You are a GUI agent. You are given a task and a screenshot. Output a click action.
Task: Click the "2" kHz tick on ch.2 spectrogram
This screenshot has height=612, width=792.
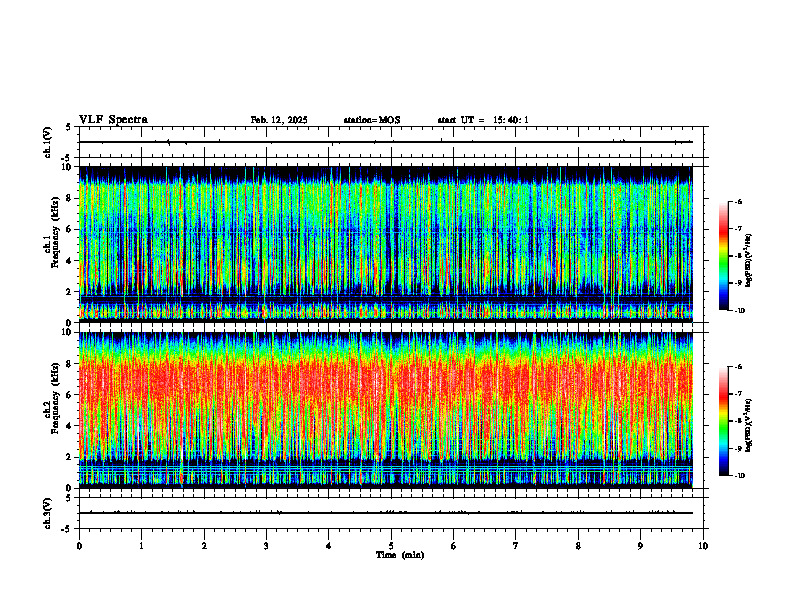[x=69, y=457]
